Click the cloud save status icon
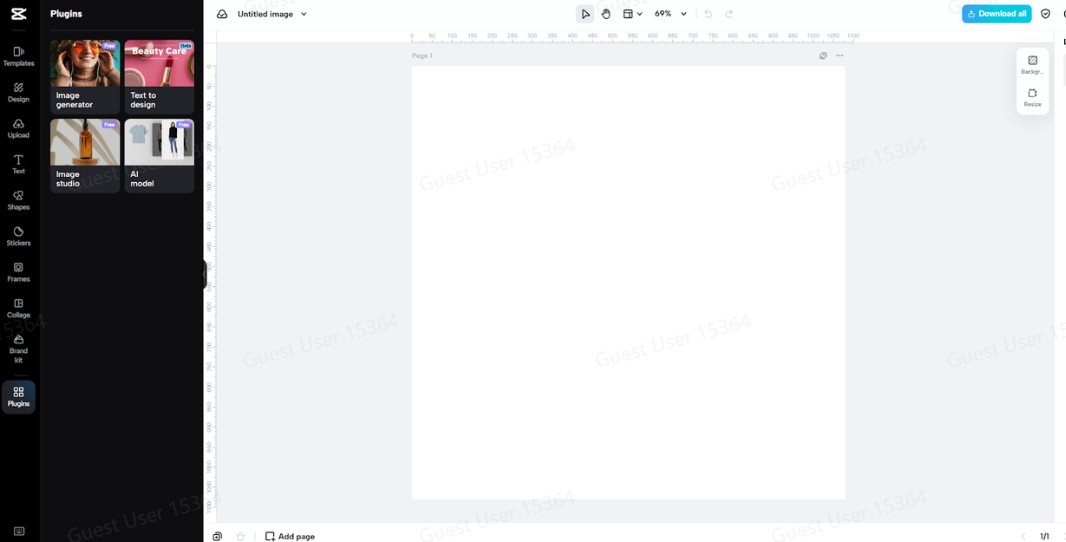The width and height of the screenshot is (1066, 542). pyautogui.click(x=222, y=14)
